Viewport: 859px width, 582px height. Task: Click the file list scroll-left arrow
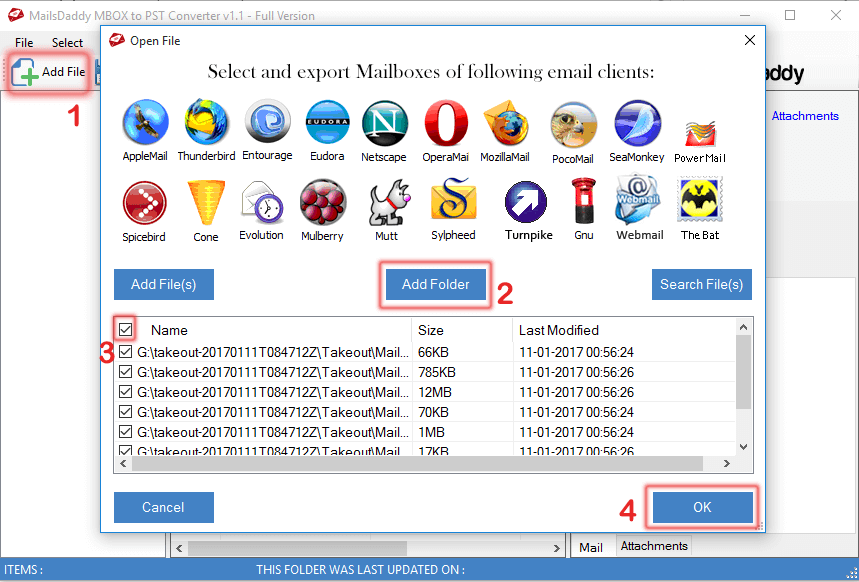click(x=123, y=464)
